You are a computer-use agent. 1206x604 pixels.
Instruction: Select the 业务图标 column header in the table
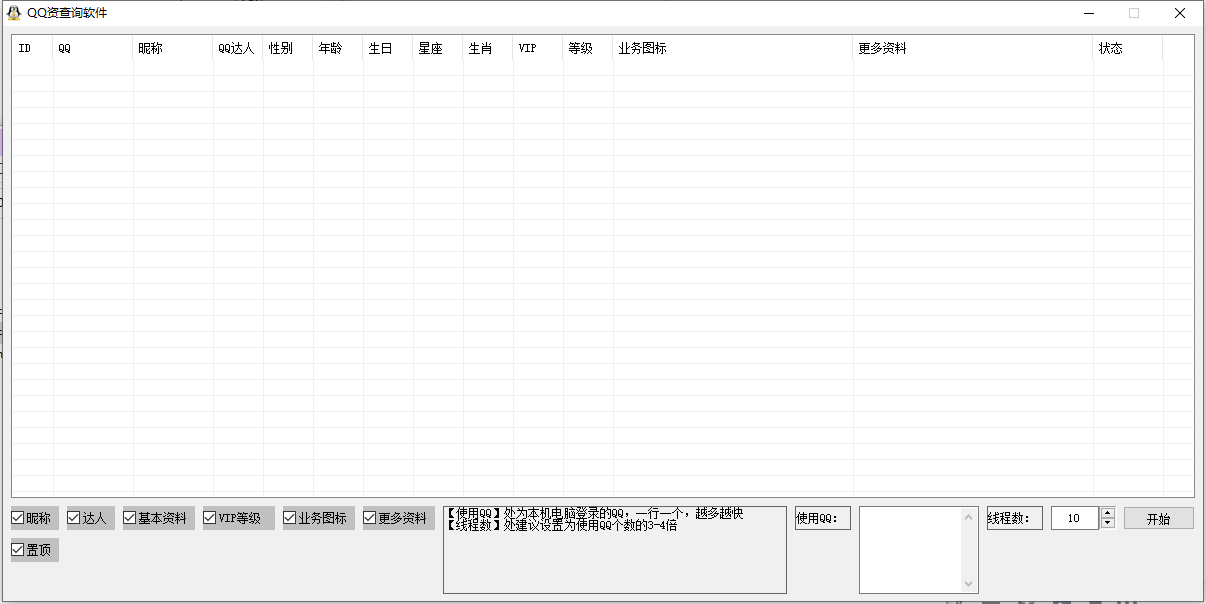coord(733,48)
